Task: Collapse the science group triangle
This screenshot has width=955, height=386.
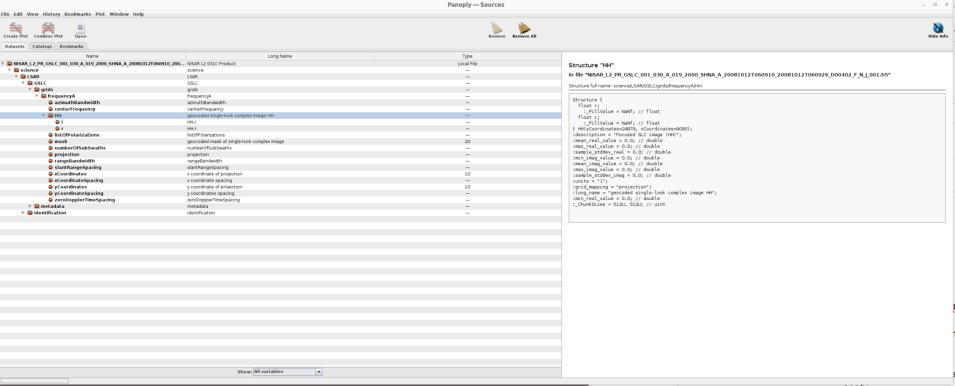Action: pos(9,70)
